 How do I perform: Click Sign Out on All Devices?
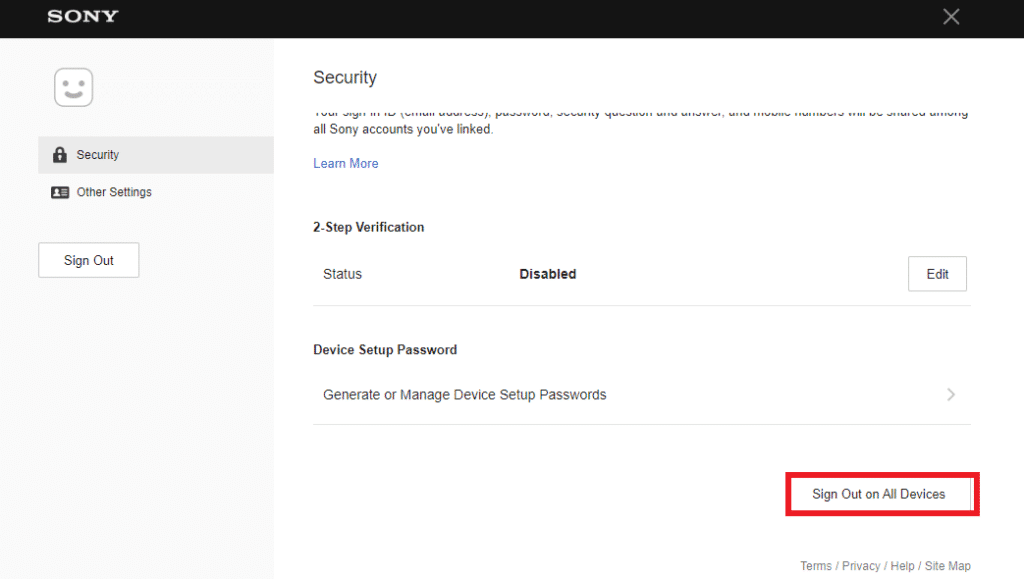coord(878,494)
